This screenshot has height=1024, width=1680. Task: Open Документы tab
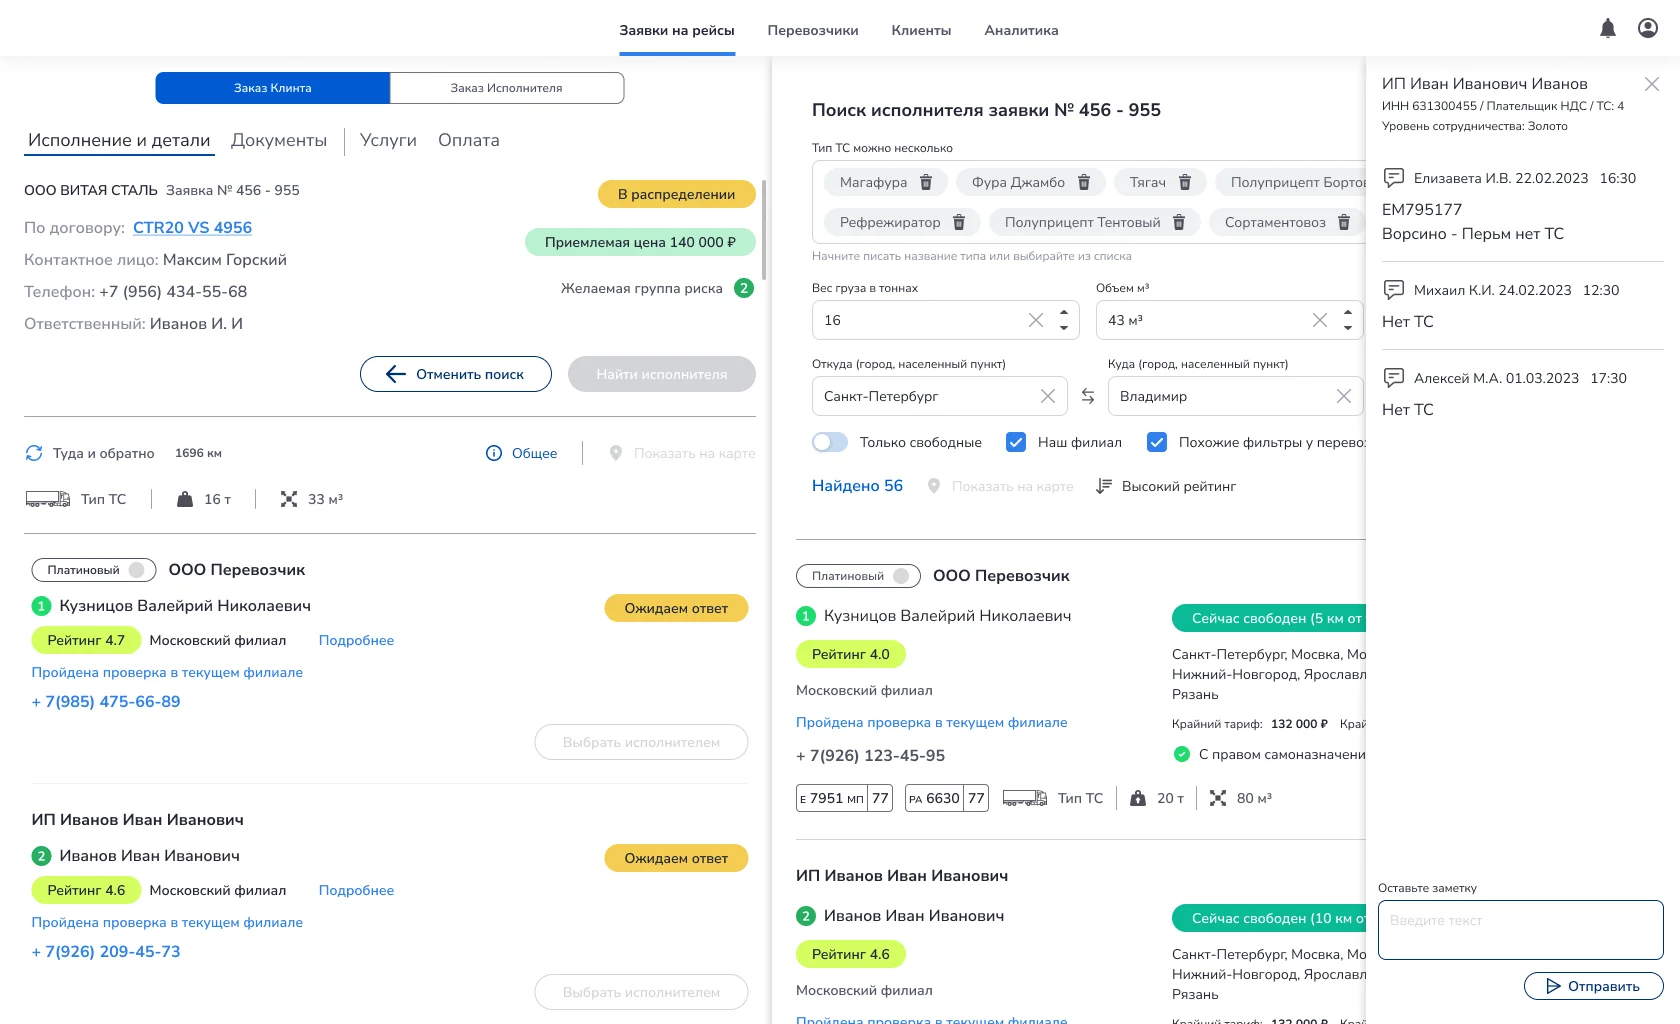click(x=279, y=140)
